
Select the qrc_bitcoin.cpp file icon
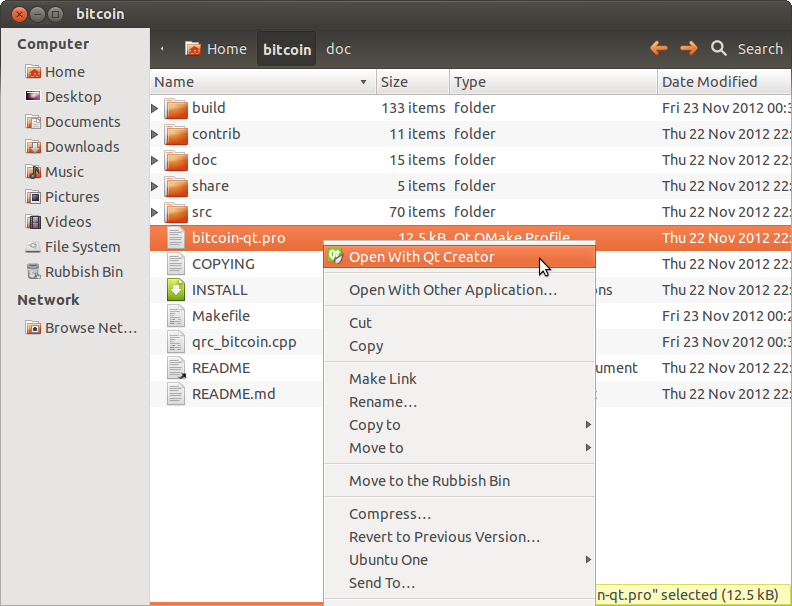(x=176, y=342)
